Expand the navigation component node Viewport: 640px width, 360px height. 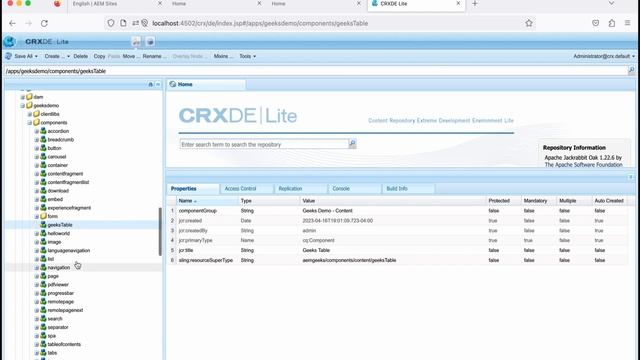(x=37, y=268)
